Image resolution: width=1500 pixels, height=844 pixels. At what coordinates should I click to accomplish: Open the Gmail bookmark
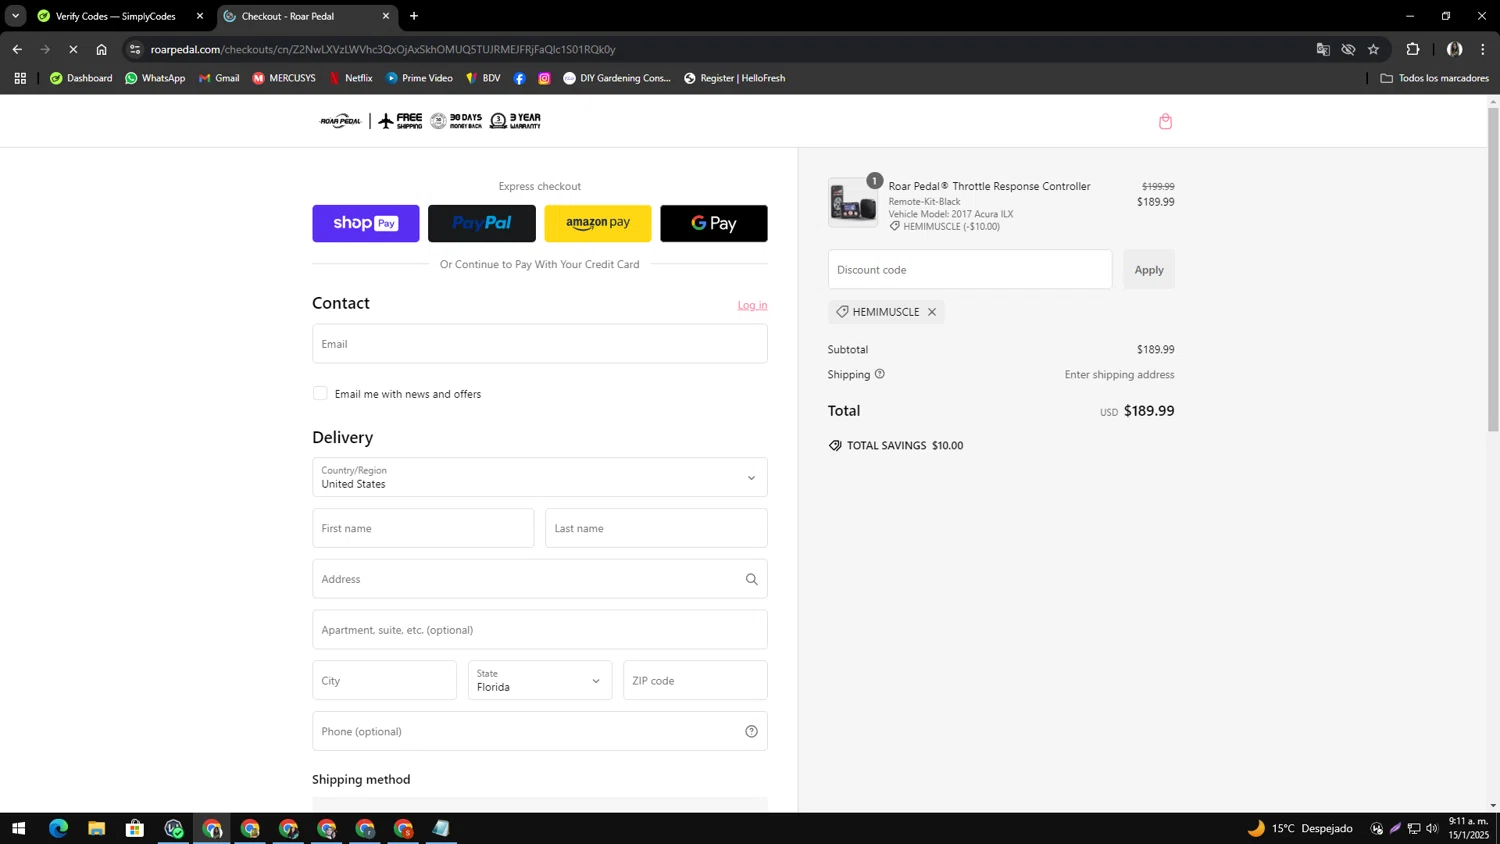[219, 78]
